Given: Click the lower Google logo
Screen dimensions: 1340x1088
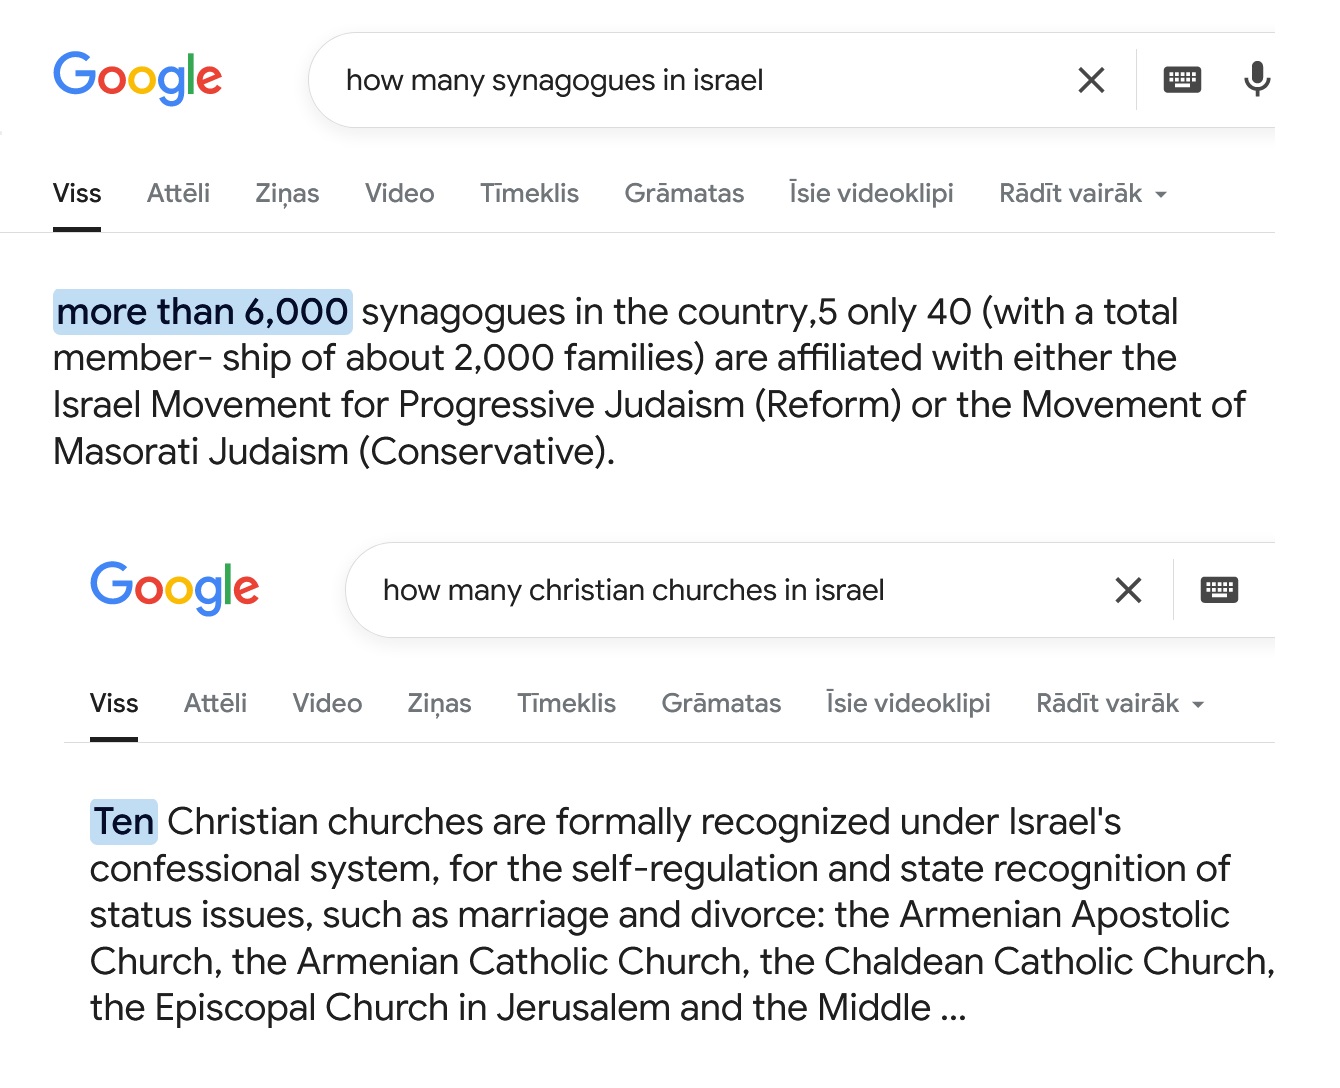Looking at the screenshot, I should click(x=174, y=588).
